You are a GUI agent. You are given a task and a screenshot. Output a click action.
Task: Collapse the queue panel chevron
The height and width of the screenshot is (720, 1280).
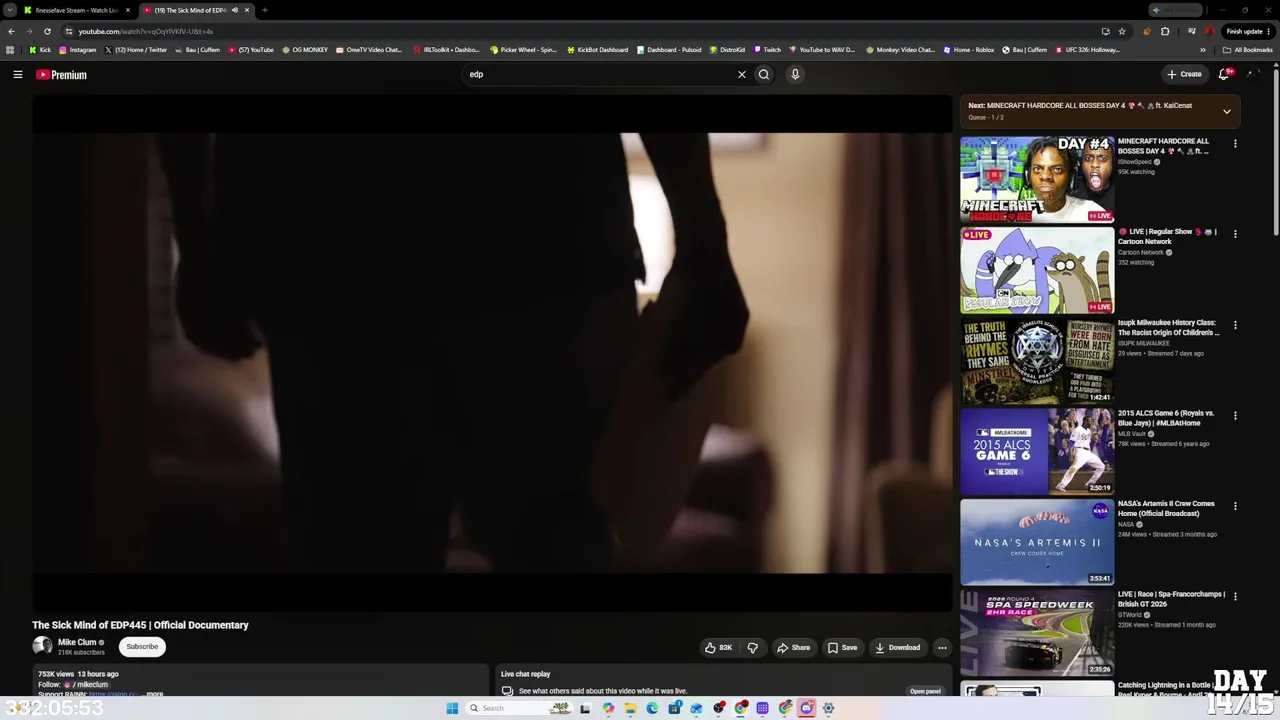click(1227, 111)
